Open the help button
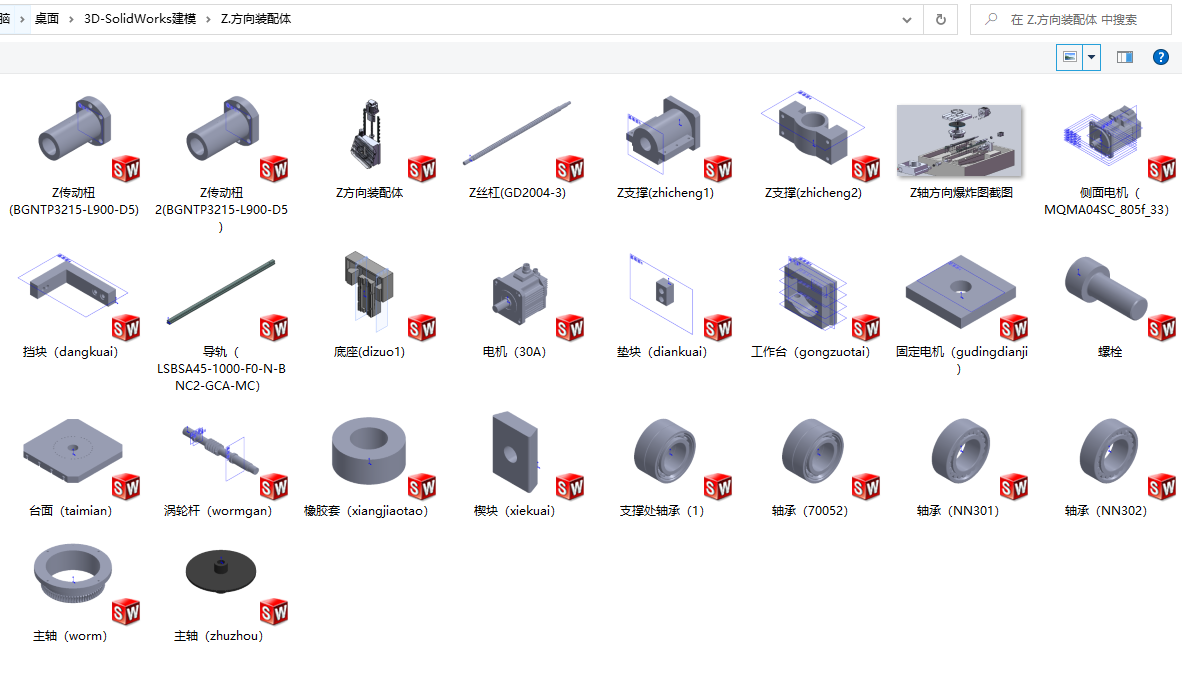 point(1161,57)
